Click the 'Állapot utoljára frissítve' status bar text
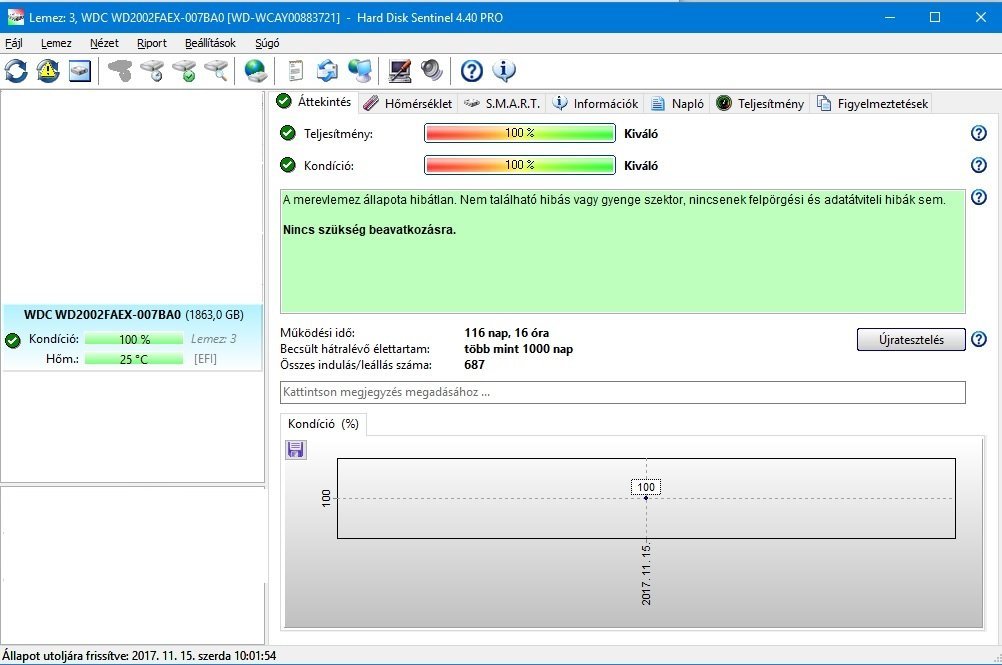1002x665 pixels. pyautogui.click(x=139, y=656)
